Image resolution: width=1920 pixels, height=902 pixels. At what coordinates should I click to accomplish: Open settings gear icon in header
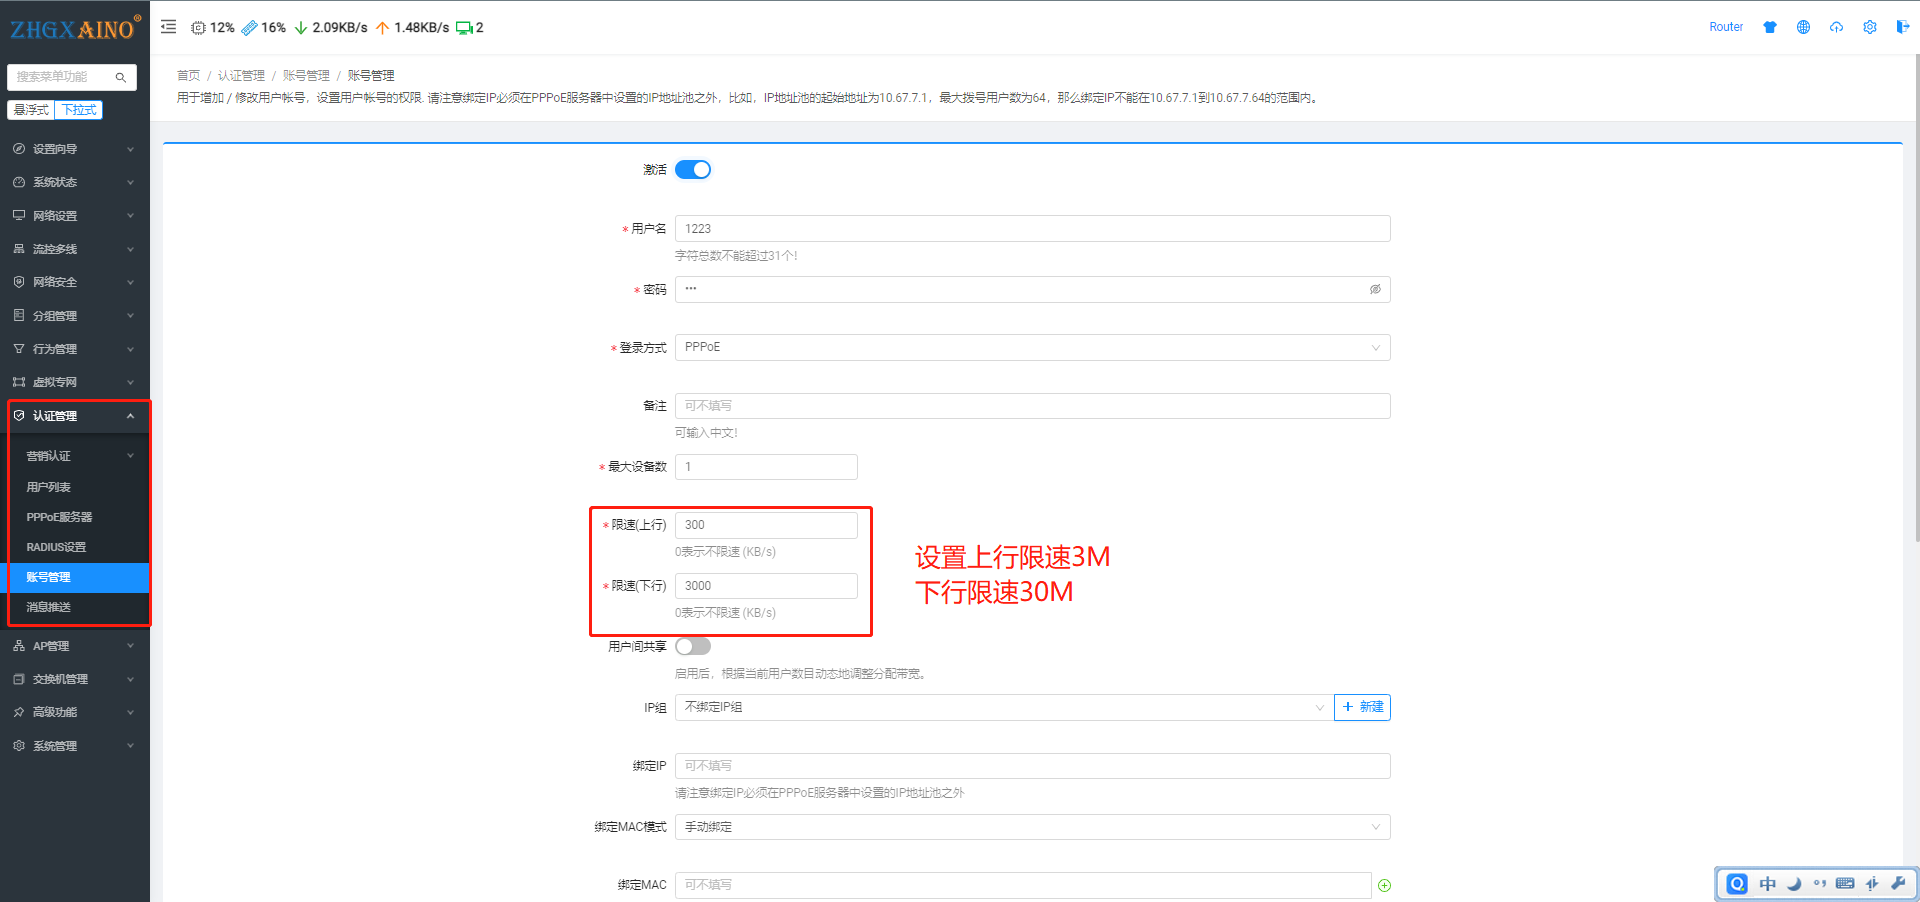coord(1869,27)
